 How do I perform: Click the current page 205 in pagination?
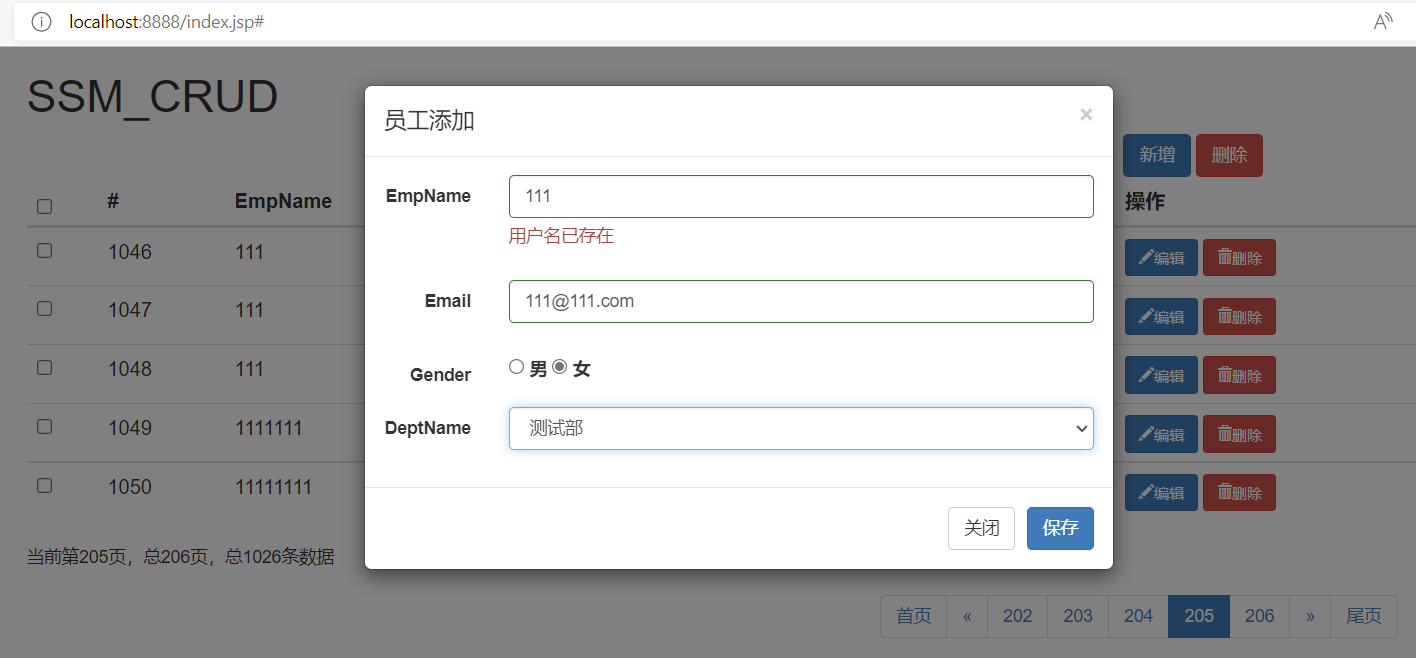1199,616
